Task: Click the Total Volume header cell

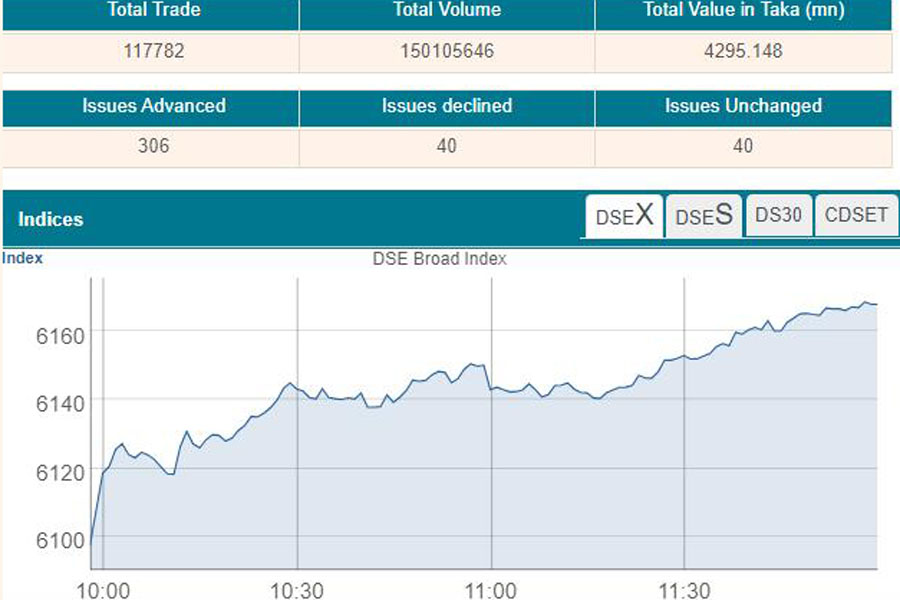Action: [x=447, y=11]
